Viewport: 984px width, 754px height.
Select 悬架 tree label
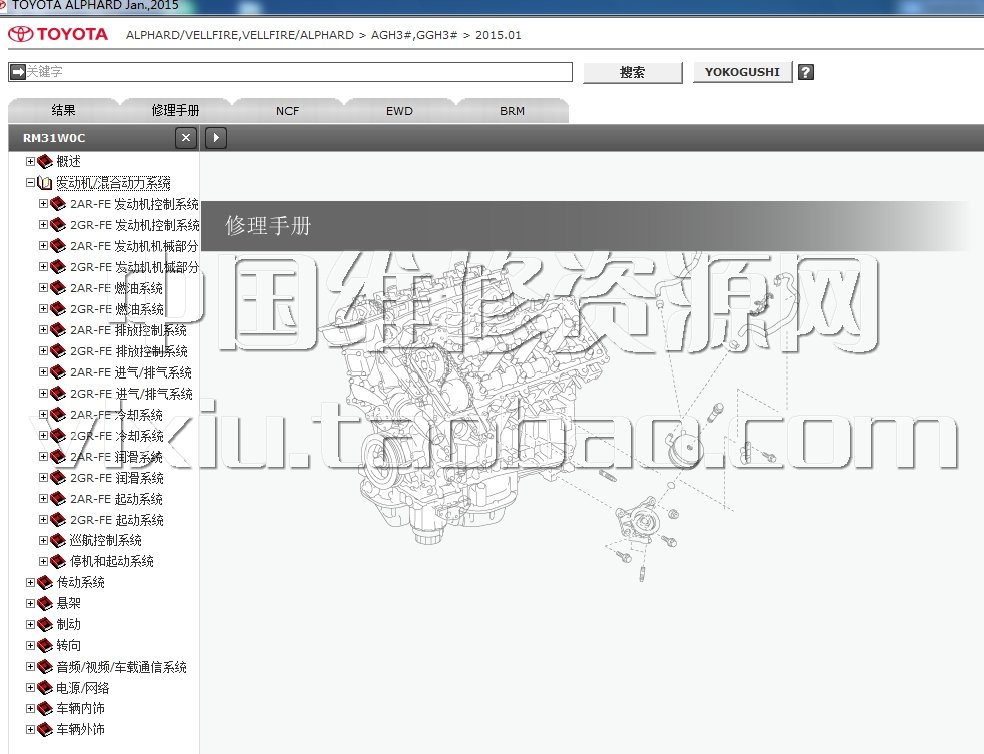click(x=68, y=603)
